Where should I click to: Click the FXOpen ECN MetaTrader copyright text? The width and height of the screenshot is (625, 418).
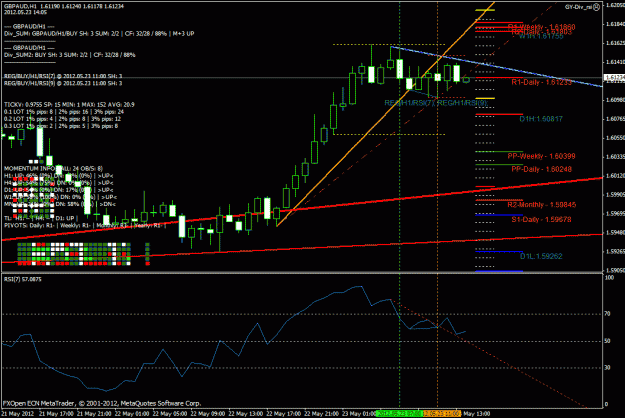click(x=102, y=403)
